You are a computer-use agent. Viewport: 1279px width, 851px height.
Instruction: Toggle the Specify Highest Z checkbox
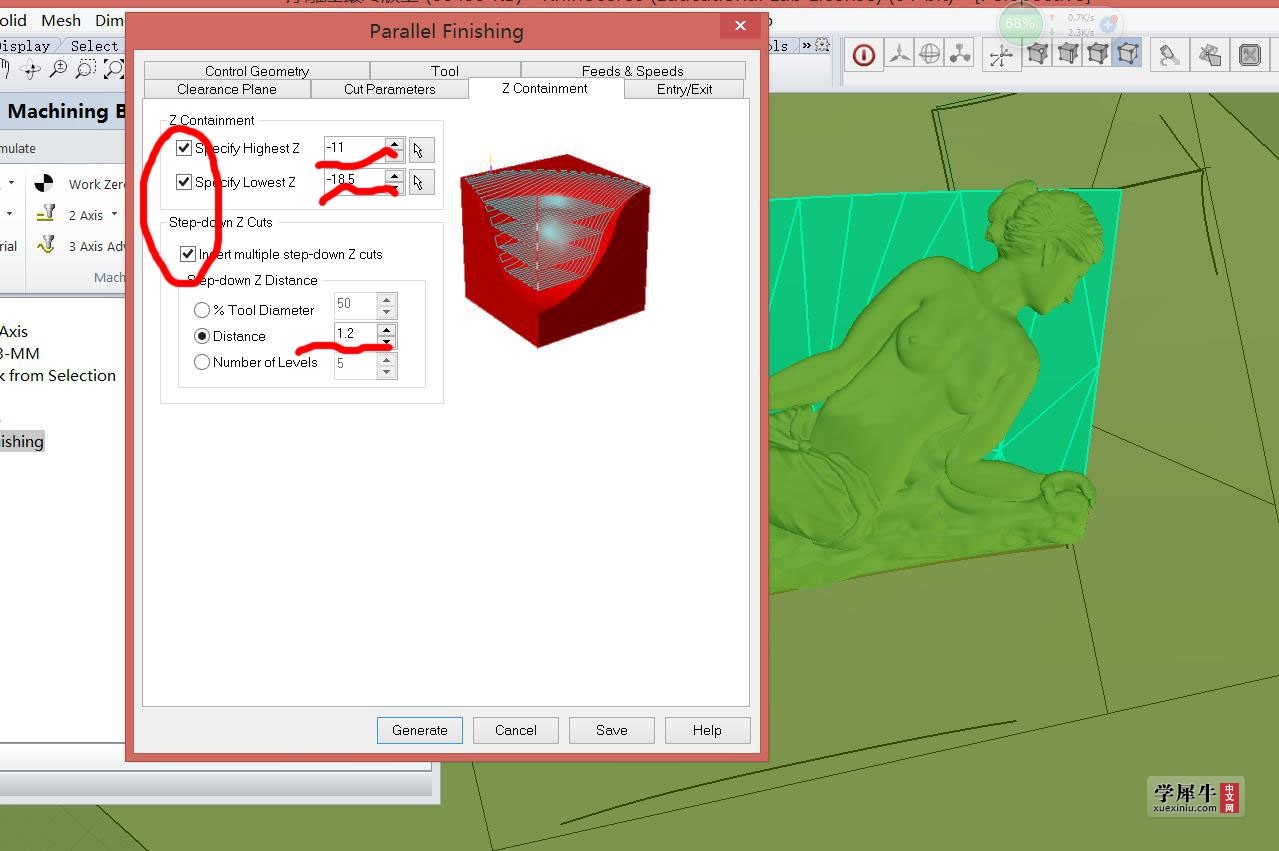pos(184,148)
